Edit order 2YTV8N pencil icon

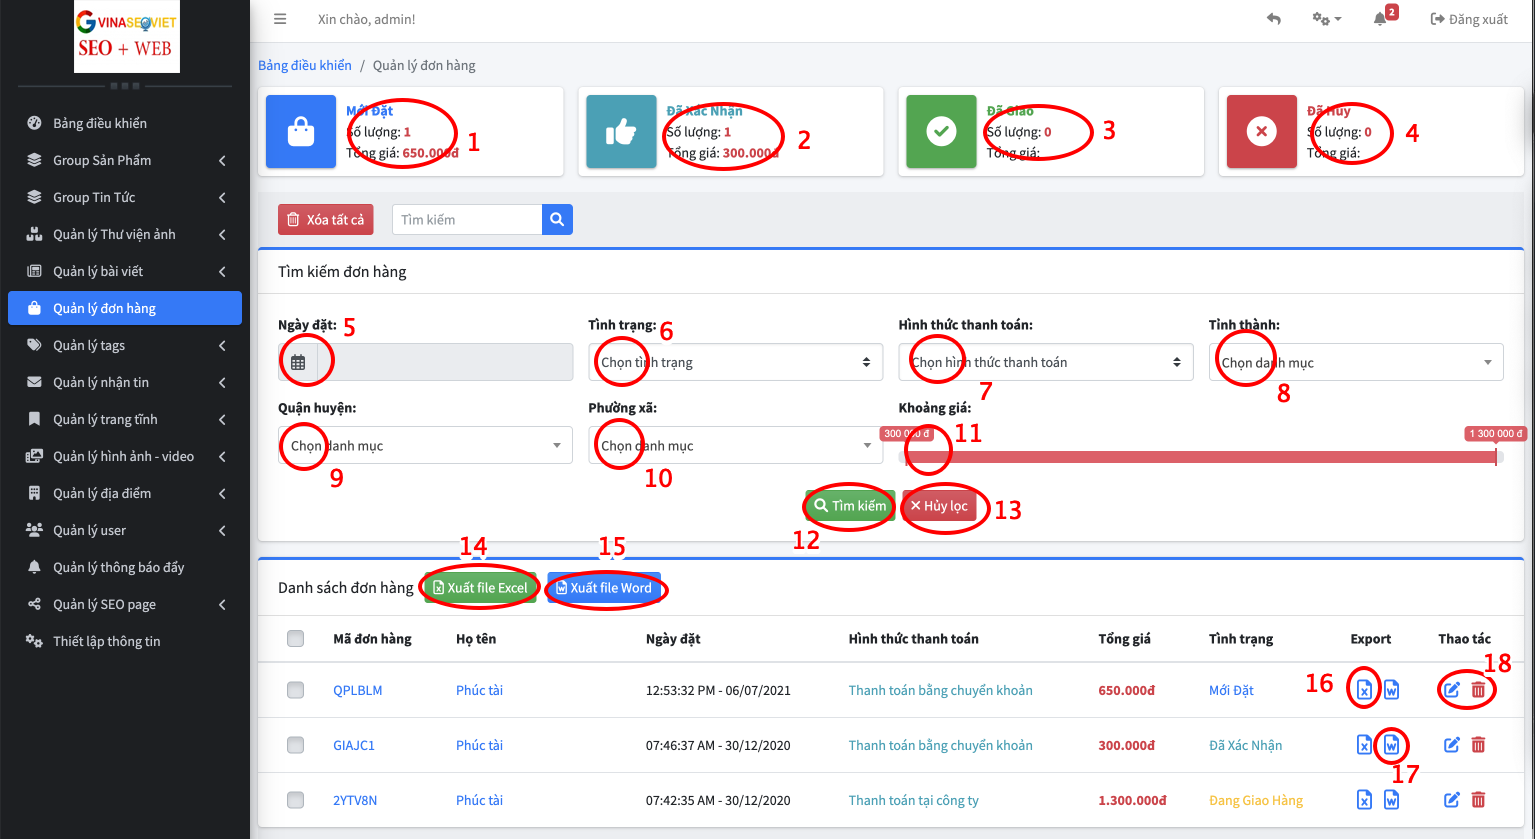pos(1452,800)
